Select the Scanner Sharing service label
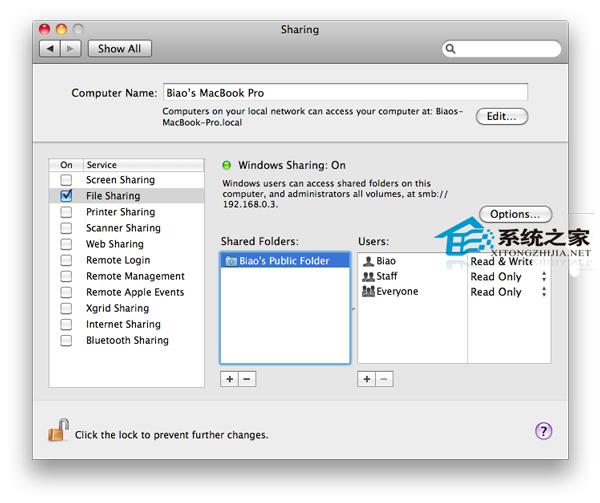 point(123,228)
